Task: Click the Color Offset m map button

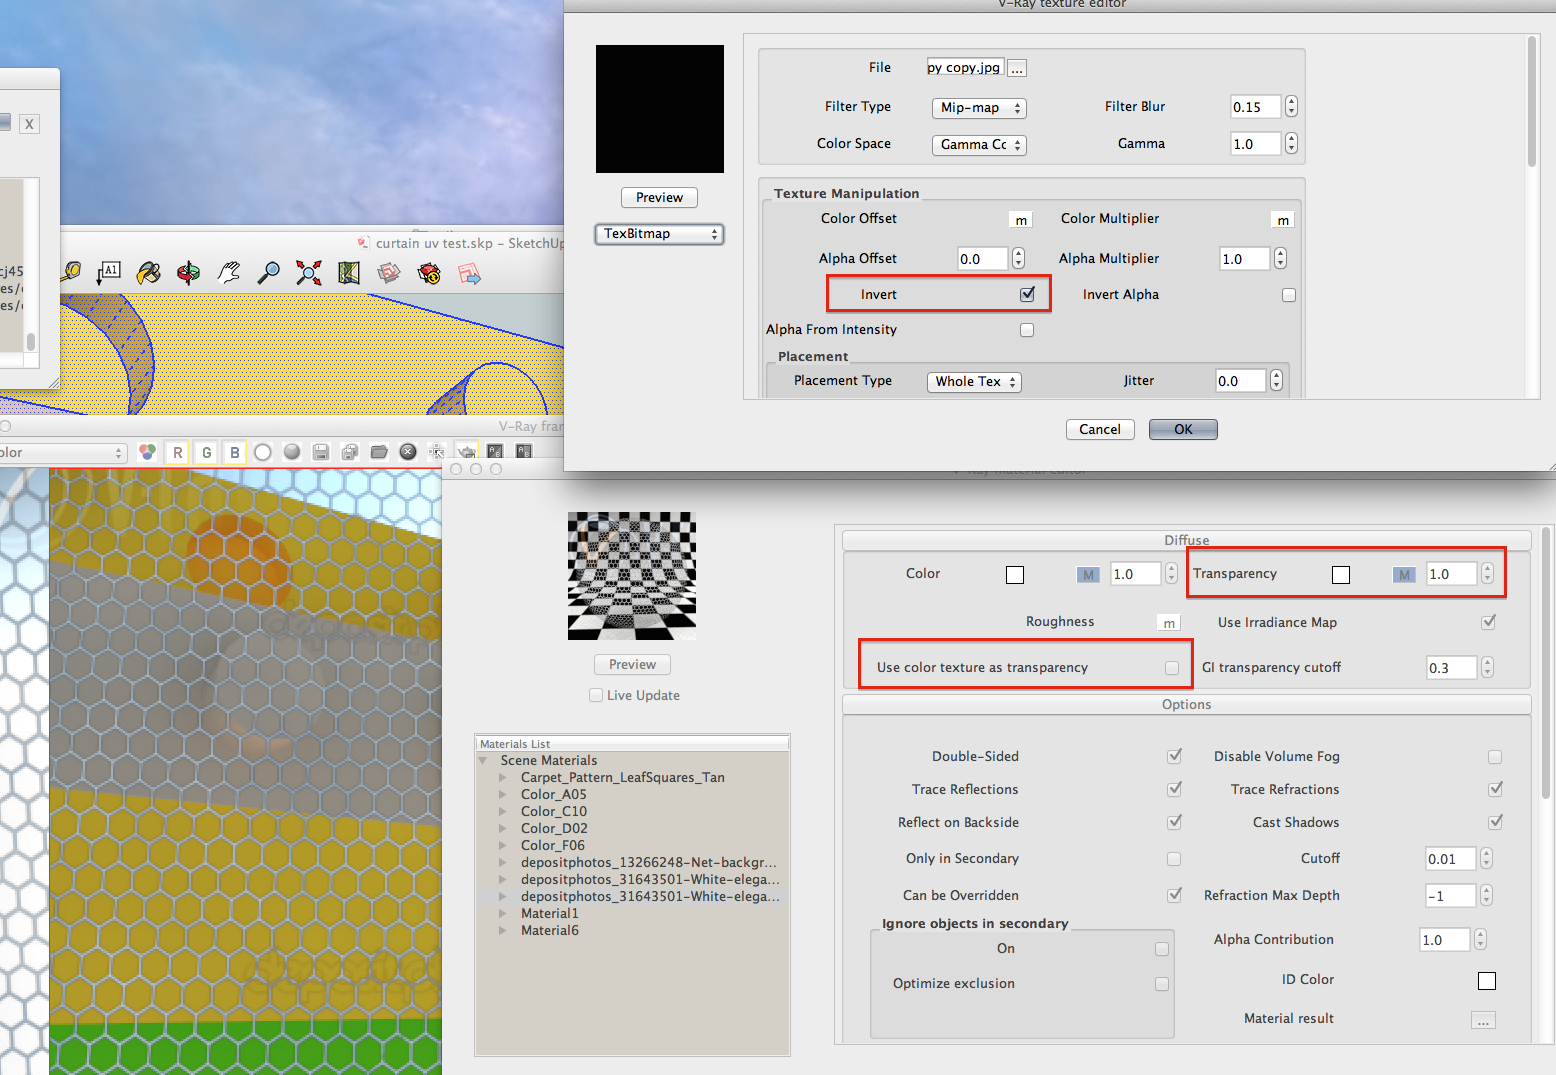Action: coord(1021,220)
